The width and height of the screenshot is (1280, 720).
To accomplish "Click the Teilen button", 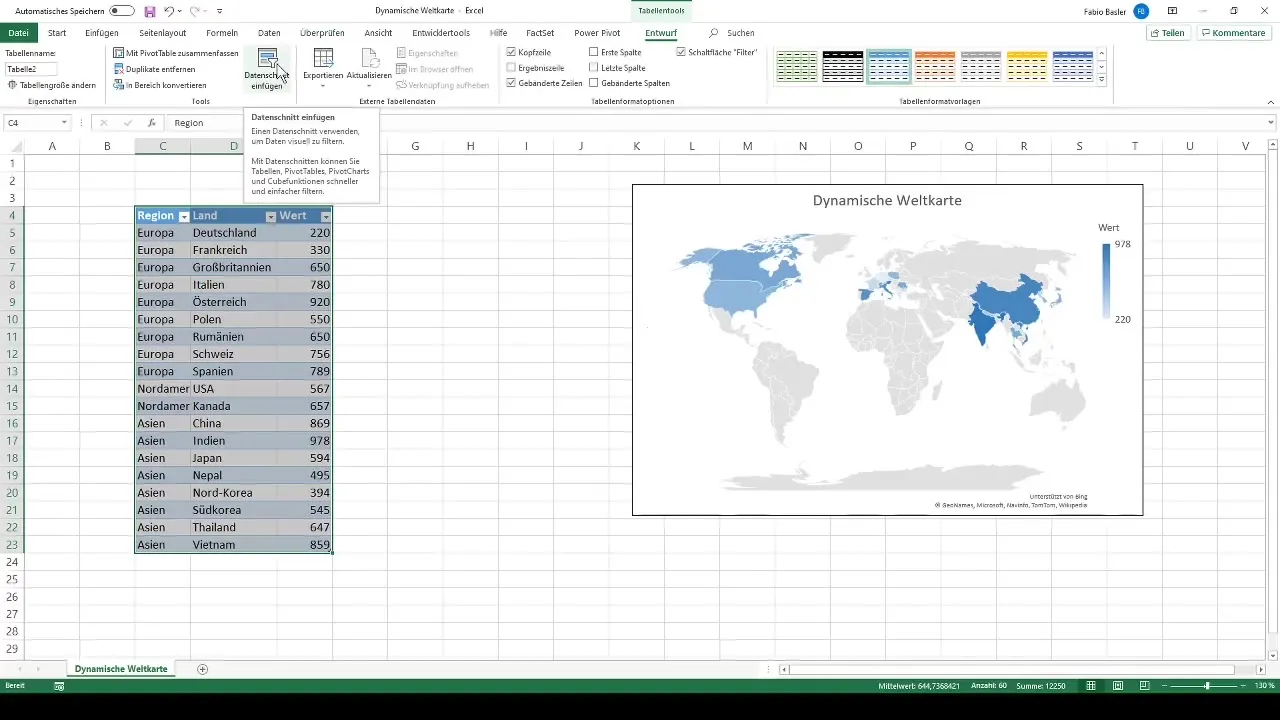I will point(1168,33).
